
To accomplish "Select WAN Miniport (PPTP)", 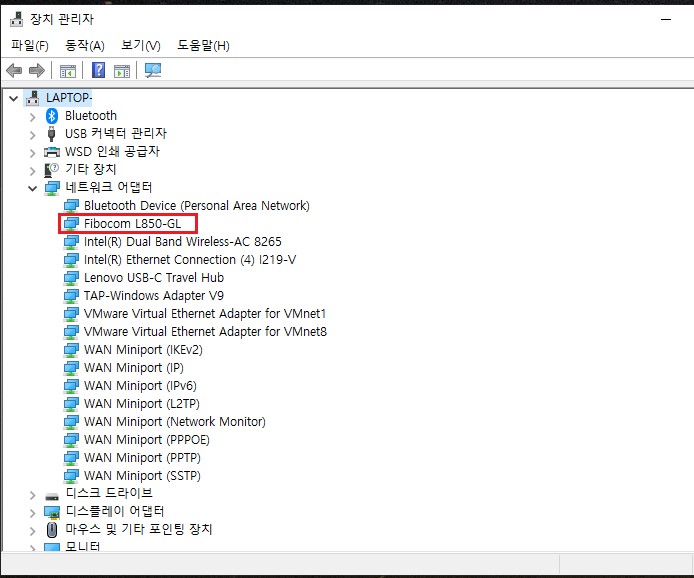I will 143,458.
